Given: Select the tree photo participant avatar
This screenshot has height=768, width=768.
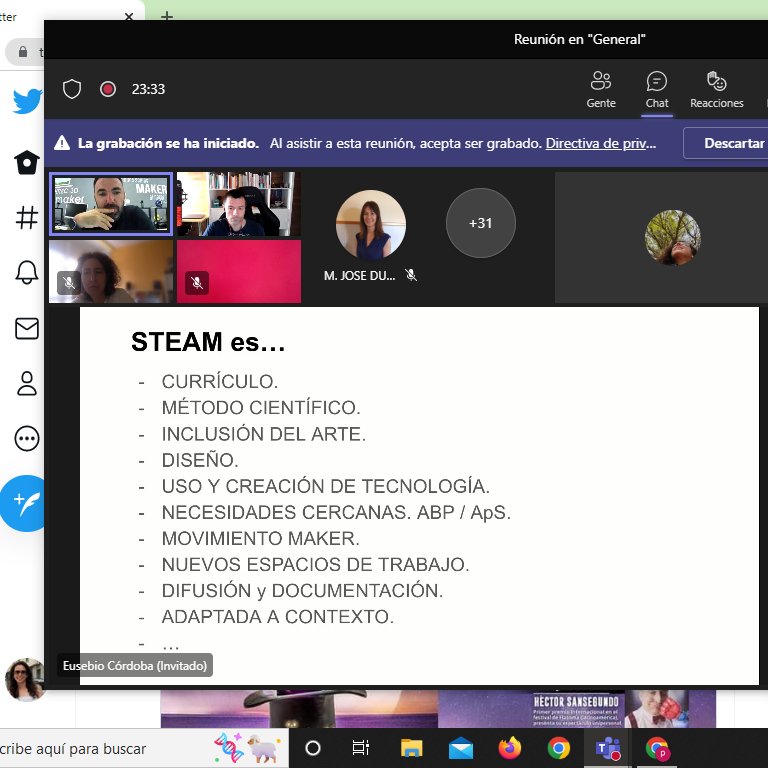Looking at the screenshot, I should click(672, 238).
